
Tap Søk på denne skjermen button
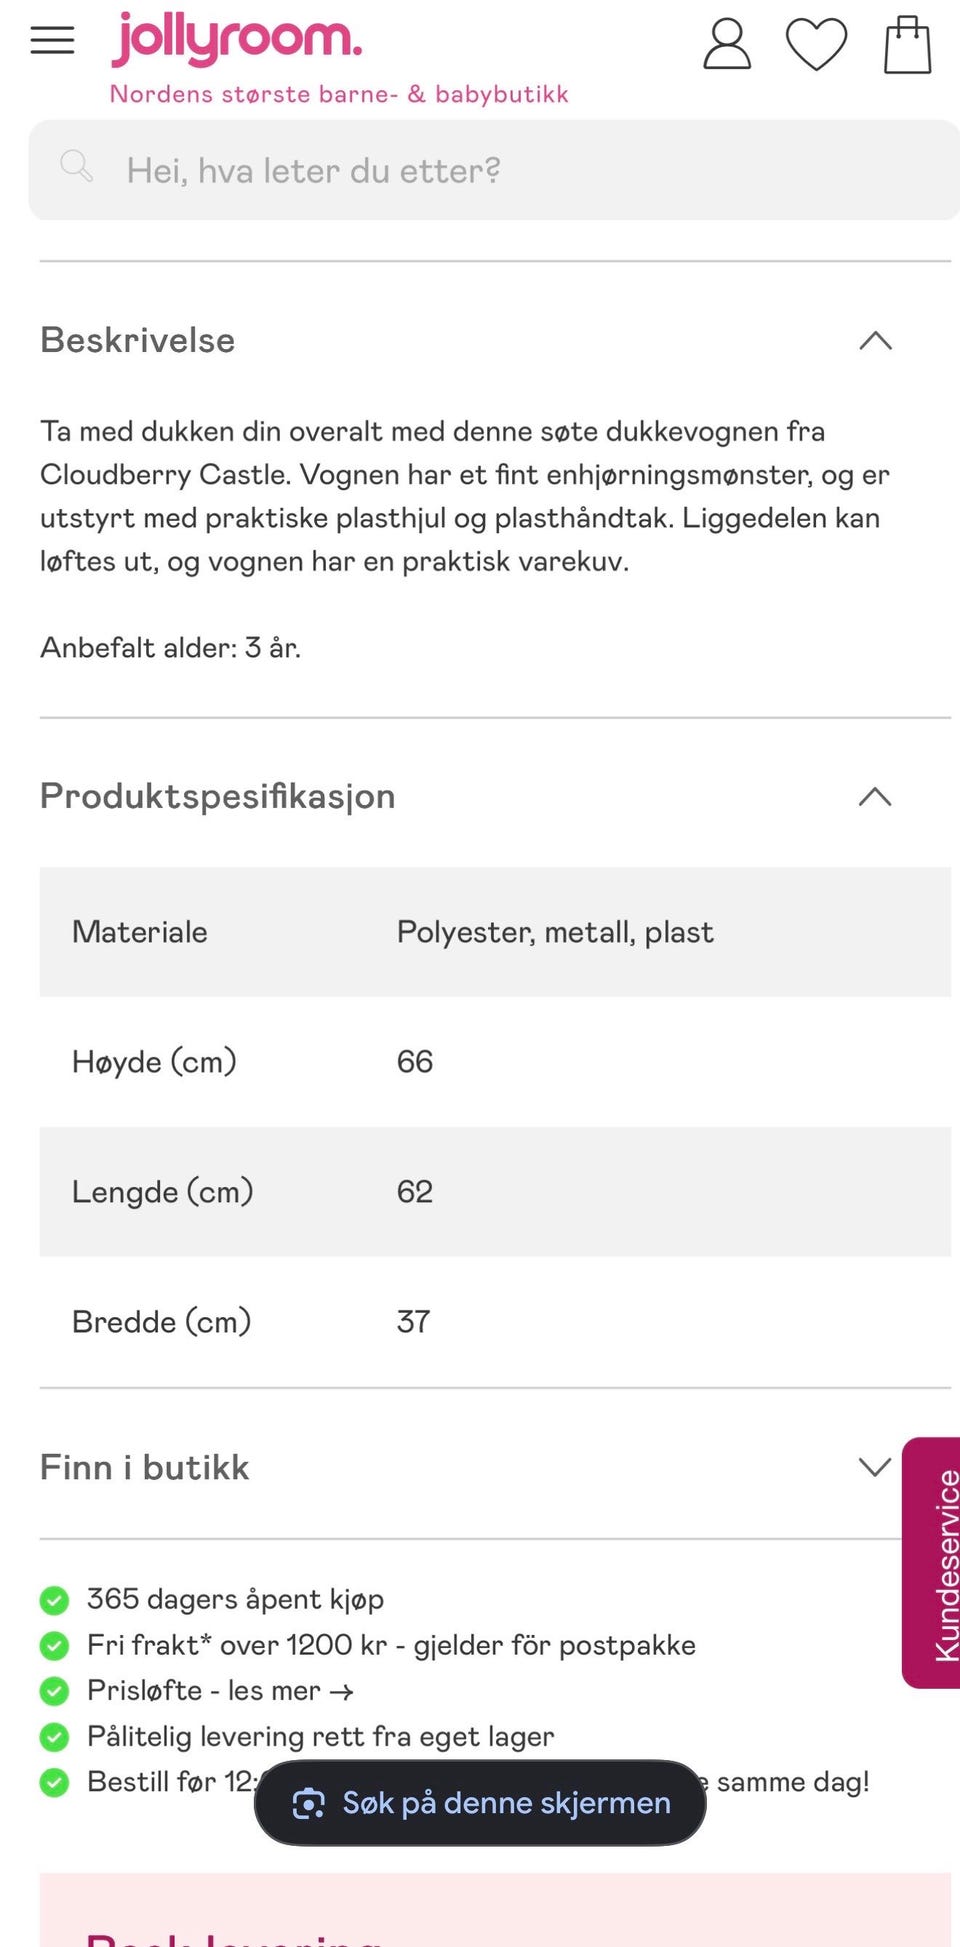[x=480, y=1803]
